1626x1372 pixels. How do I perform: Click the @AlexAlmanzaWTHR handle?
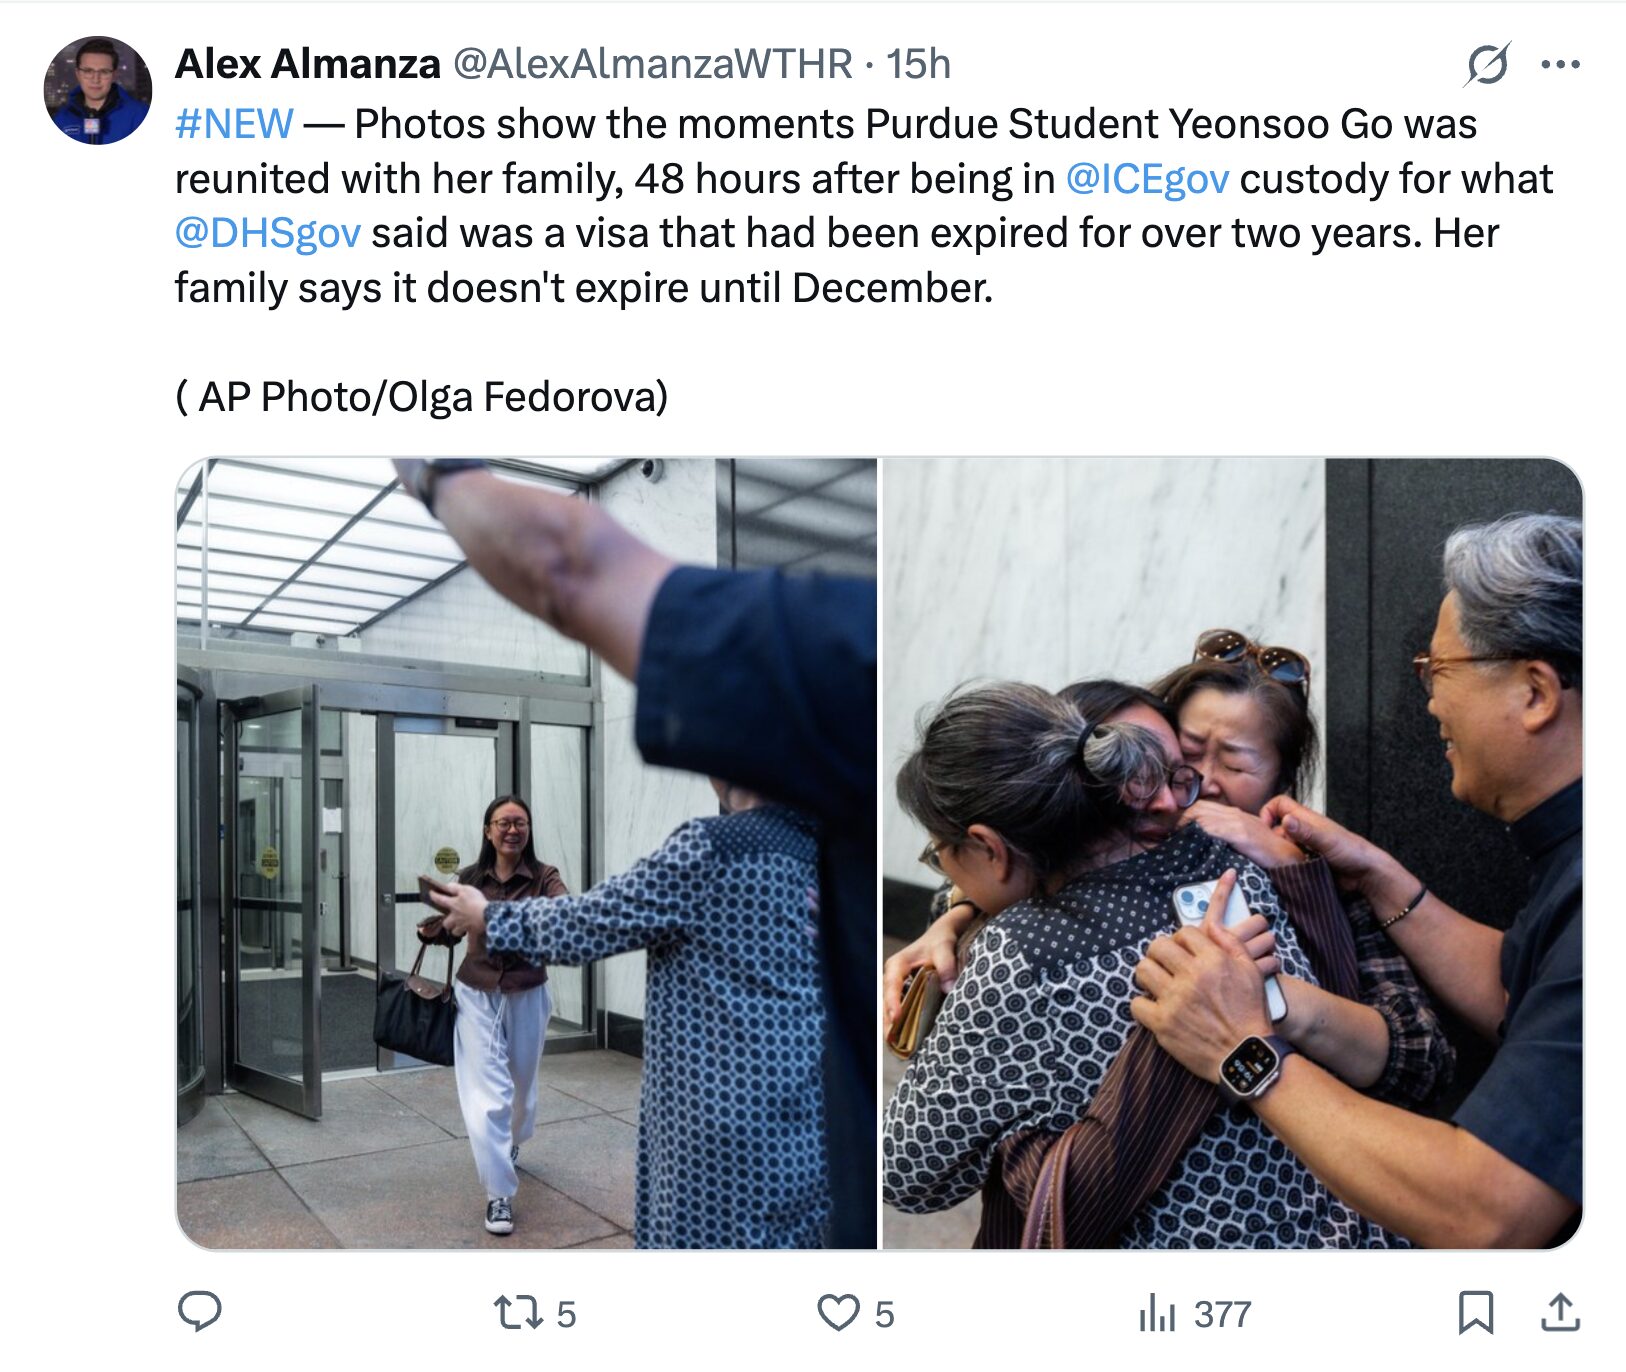tap(652, 64)
